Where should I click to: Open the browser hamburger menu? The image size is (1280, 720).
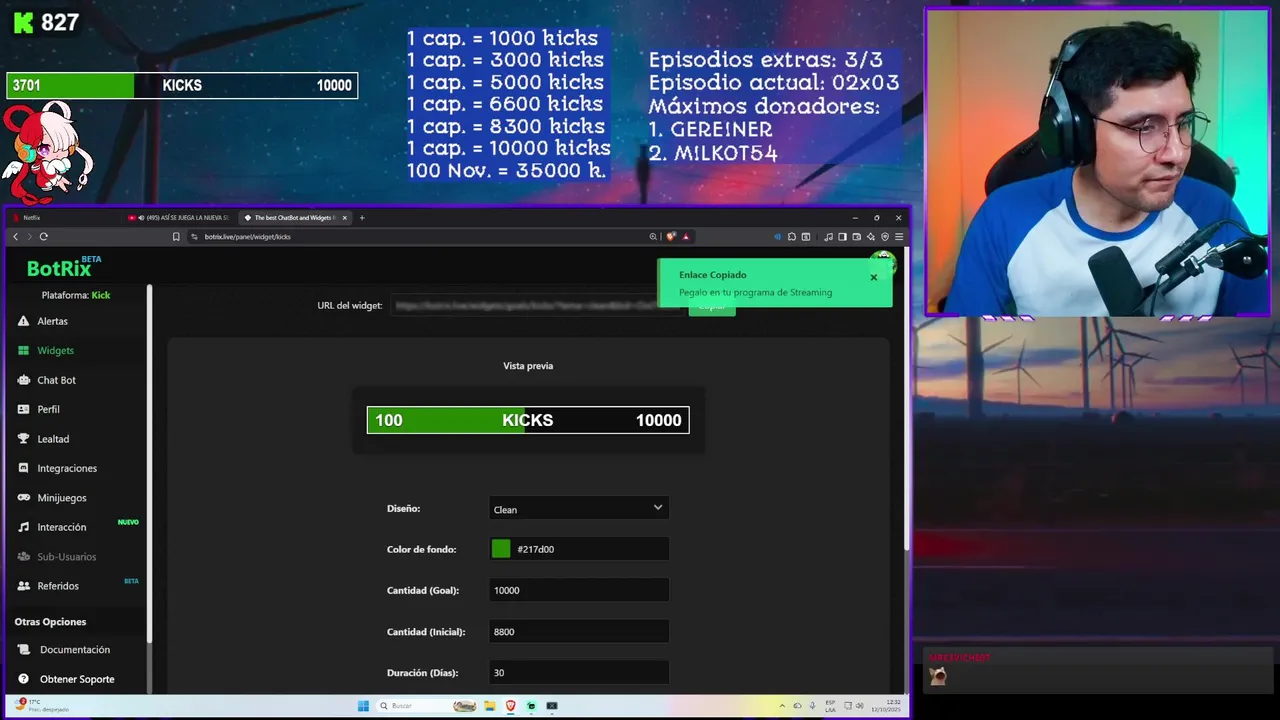pos(899,237)
